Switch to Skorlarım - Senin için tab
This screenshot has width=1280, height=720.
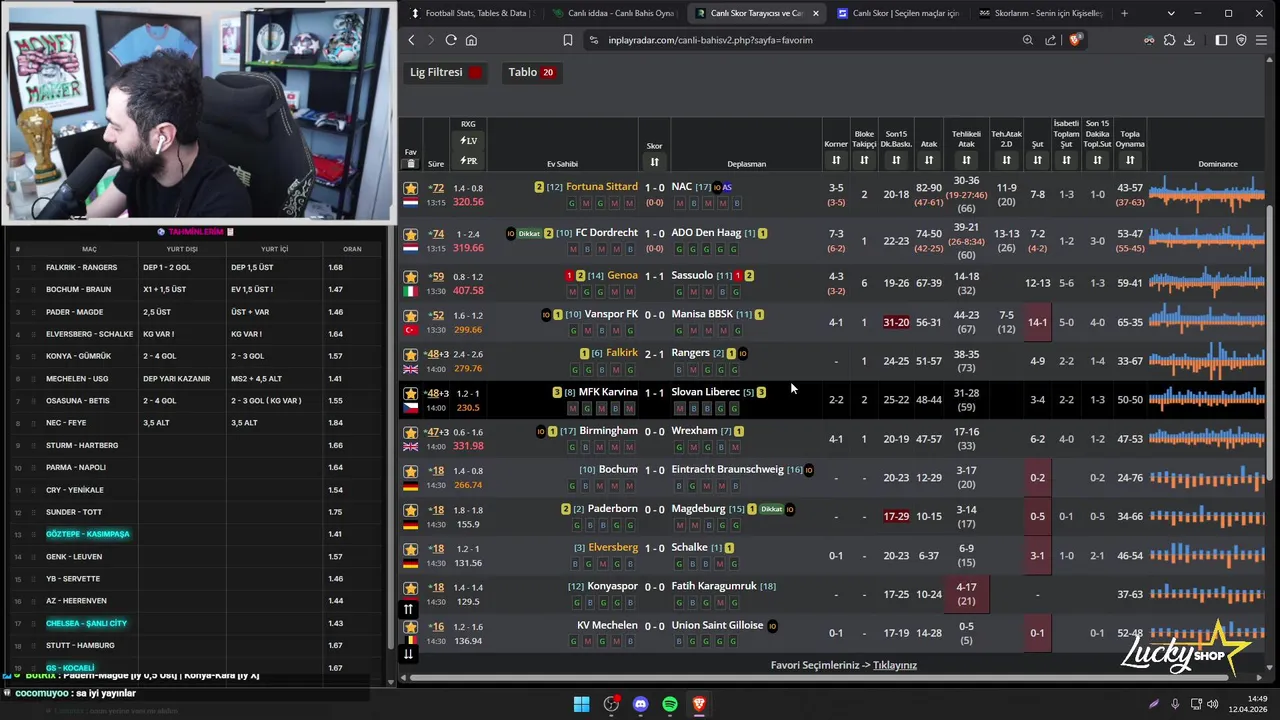click(1040, 13)
